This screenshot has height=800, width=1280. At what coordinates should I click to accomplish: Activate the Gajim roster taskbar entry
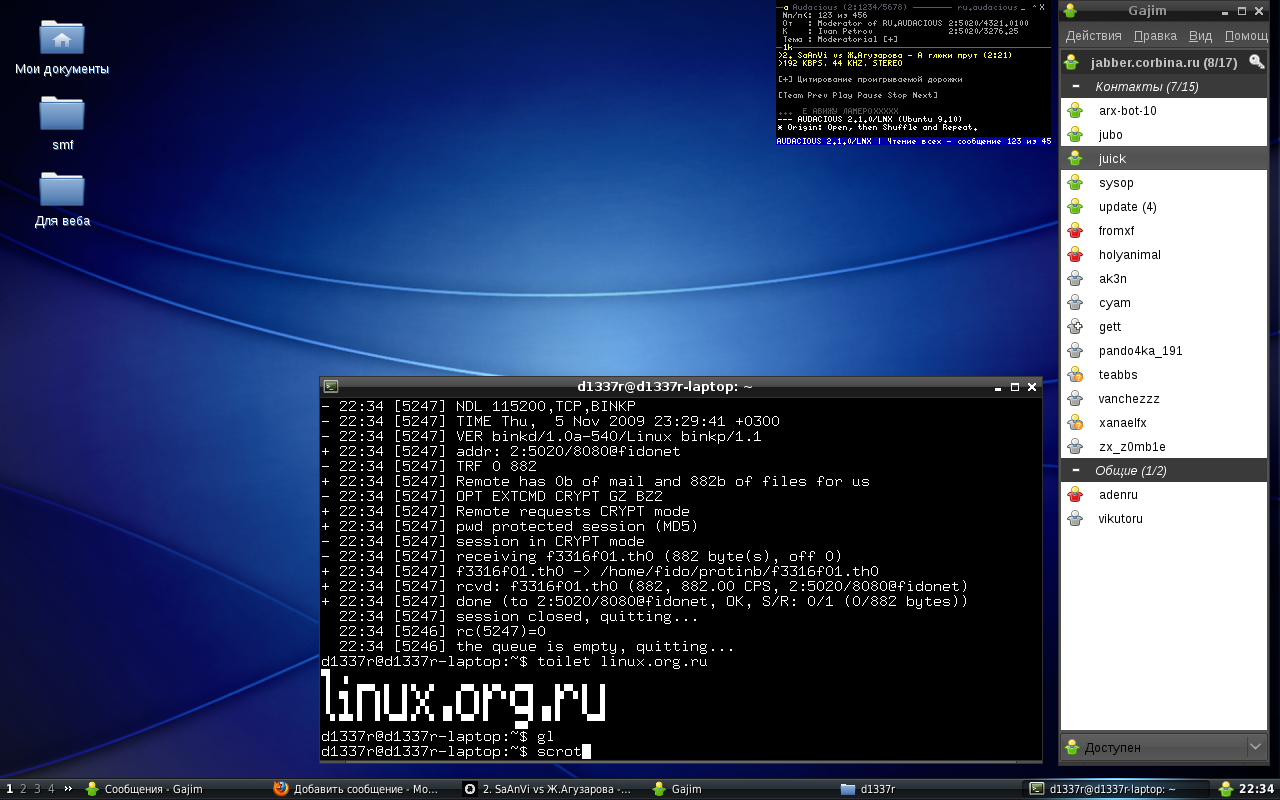coord(740,789)
